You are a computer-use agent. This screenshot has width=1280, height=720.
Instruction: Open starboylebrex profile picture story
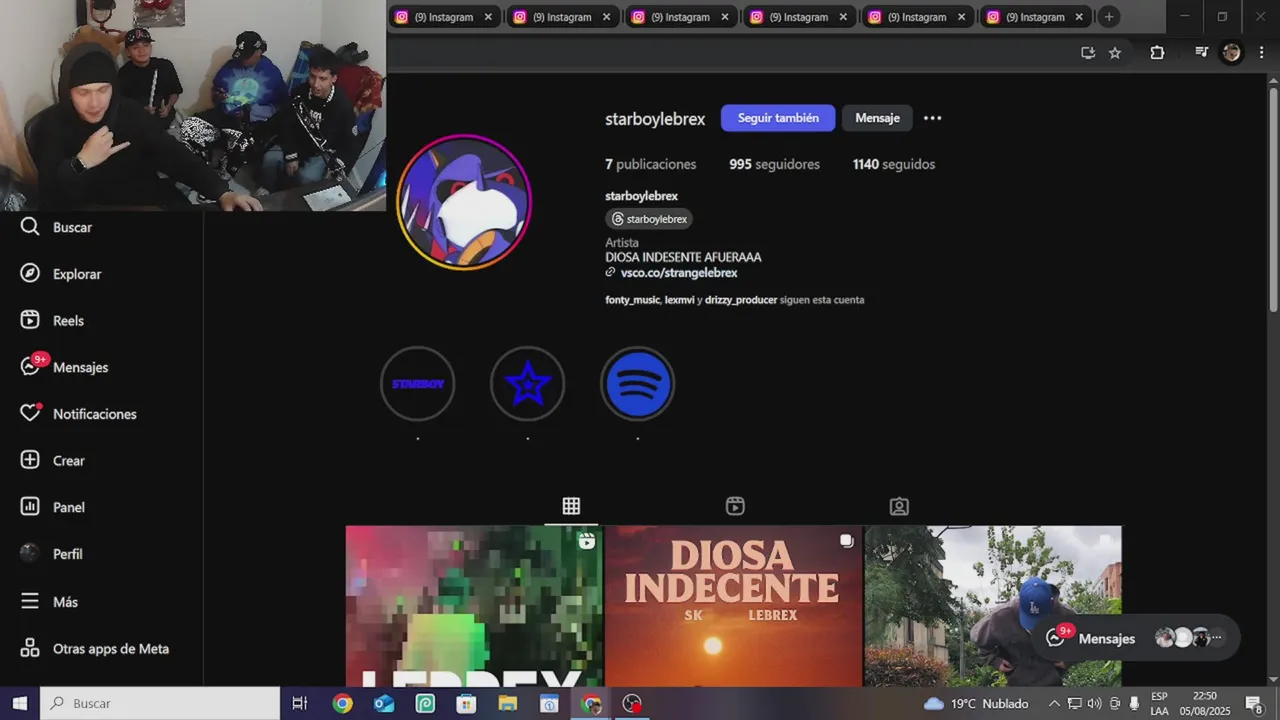463,202
